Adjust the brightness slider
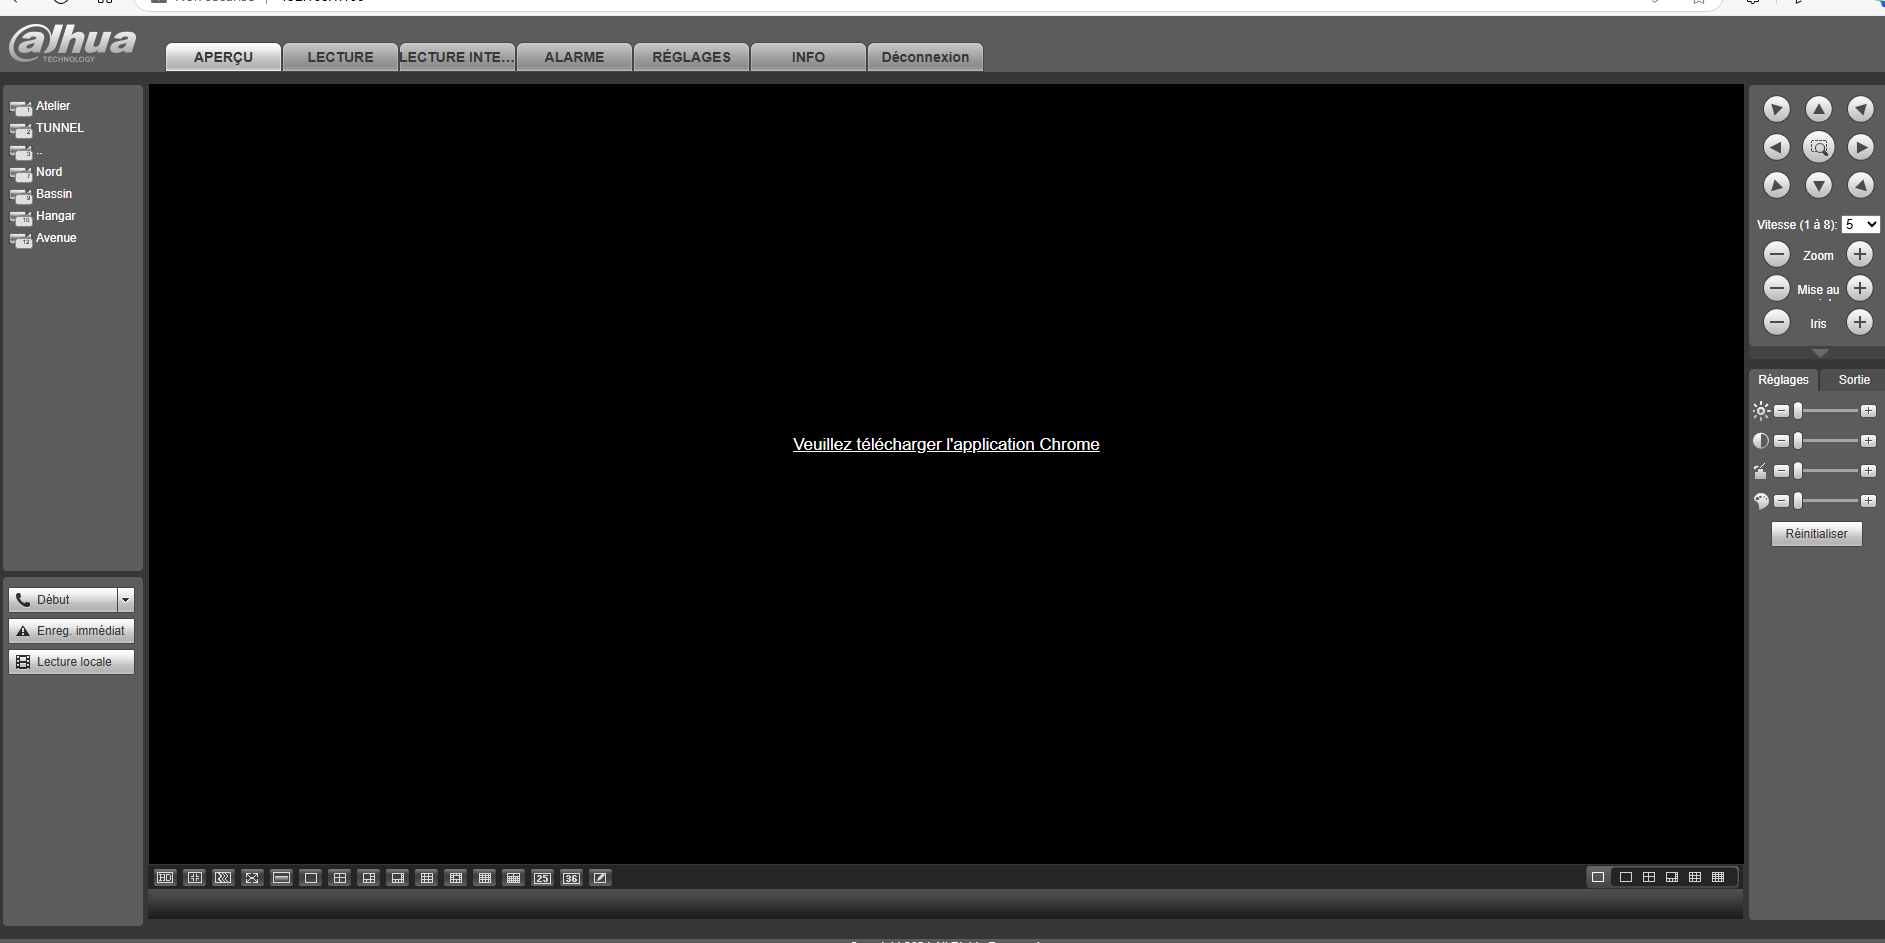Screen dimensions: 1885x943 (1824, 411)
